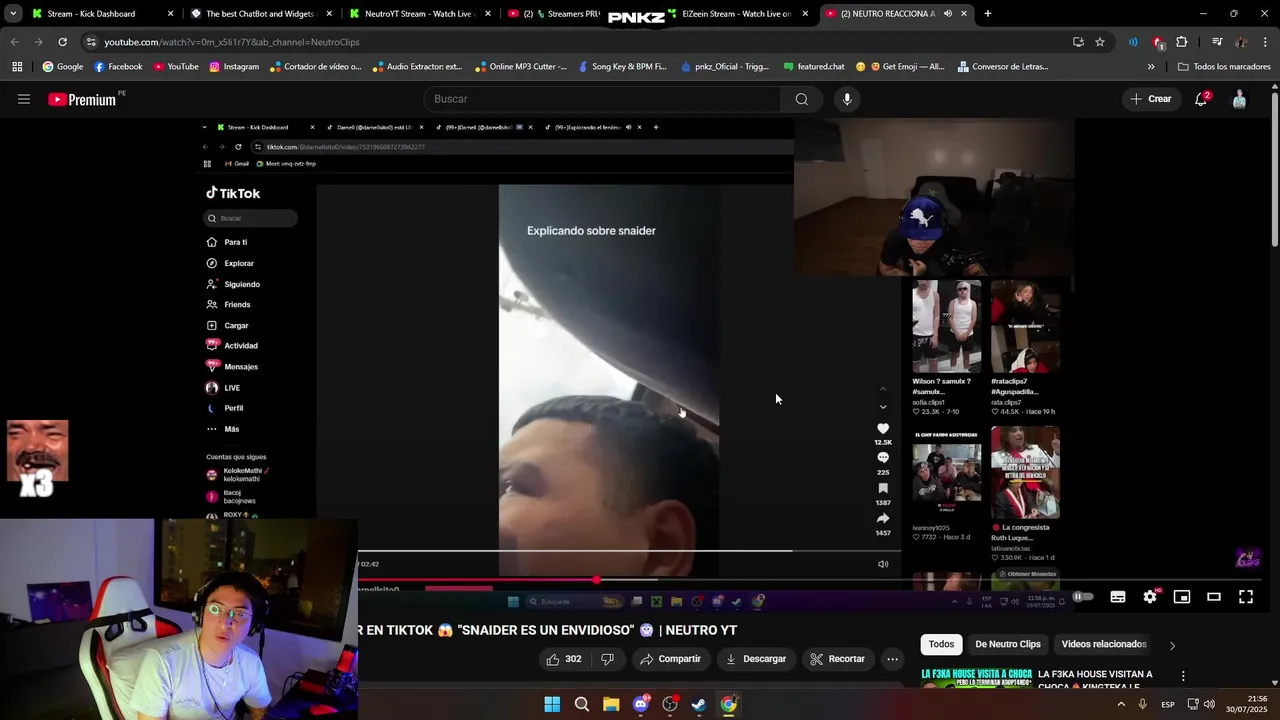This screenshot has width=1280, height=720.
Task: Open Chrome media control icon
Action: click(1217, 42)
